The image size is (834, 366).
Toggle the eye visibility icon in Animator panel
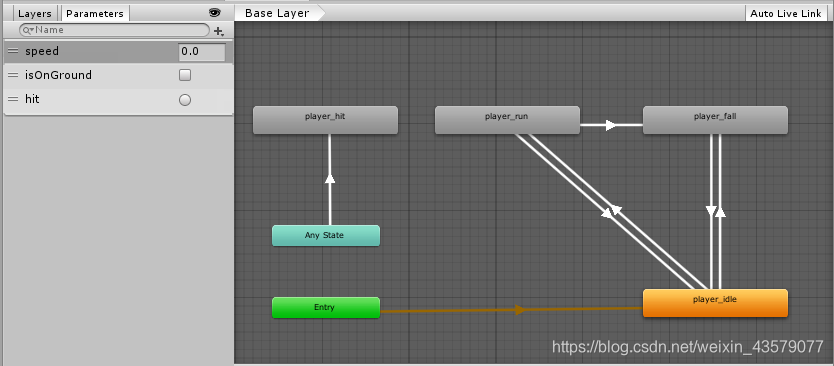(214, 13)
